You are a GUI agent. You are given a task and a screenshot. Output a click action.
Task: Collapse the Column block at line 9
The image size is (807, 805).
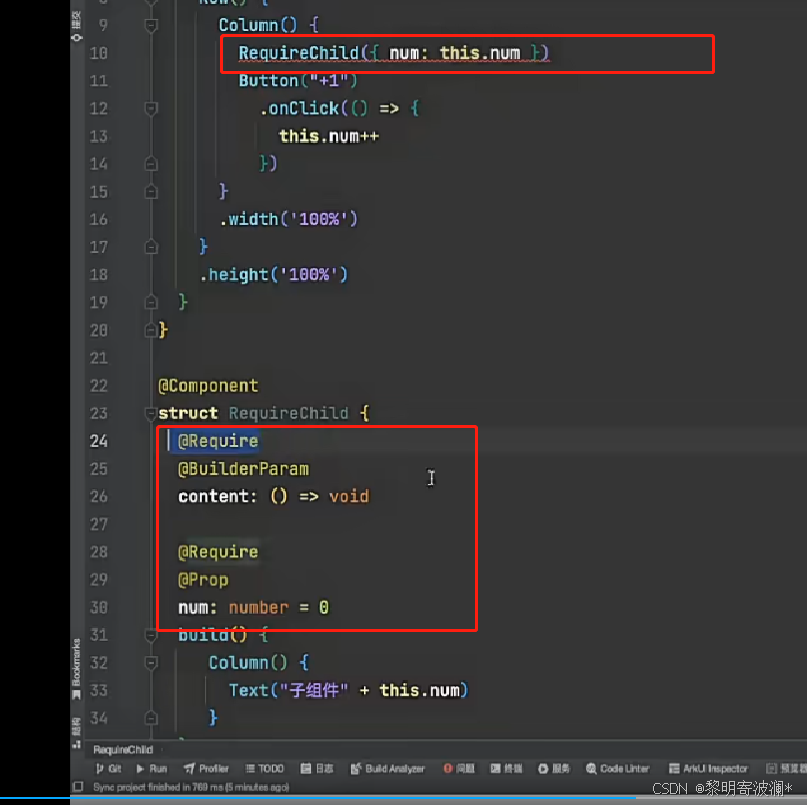pyautogui.click(x=151, y=25)
